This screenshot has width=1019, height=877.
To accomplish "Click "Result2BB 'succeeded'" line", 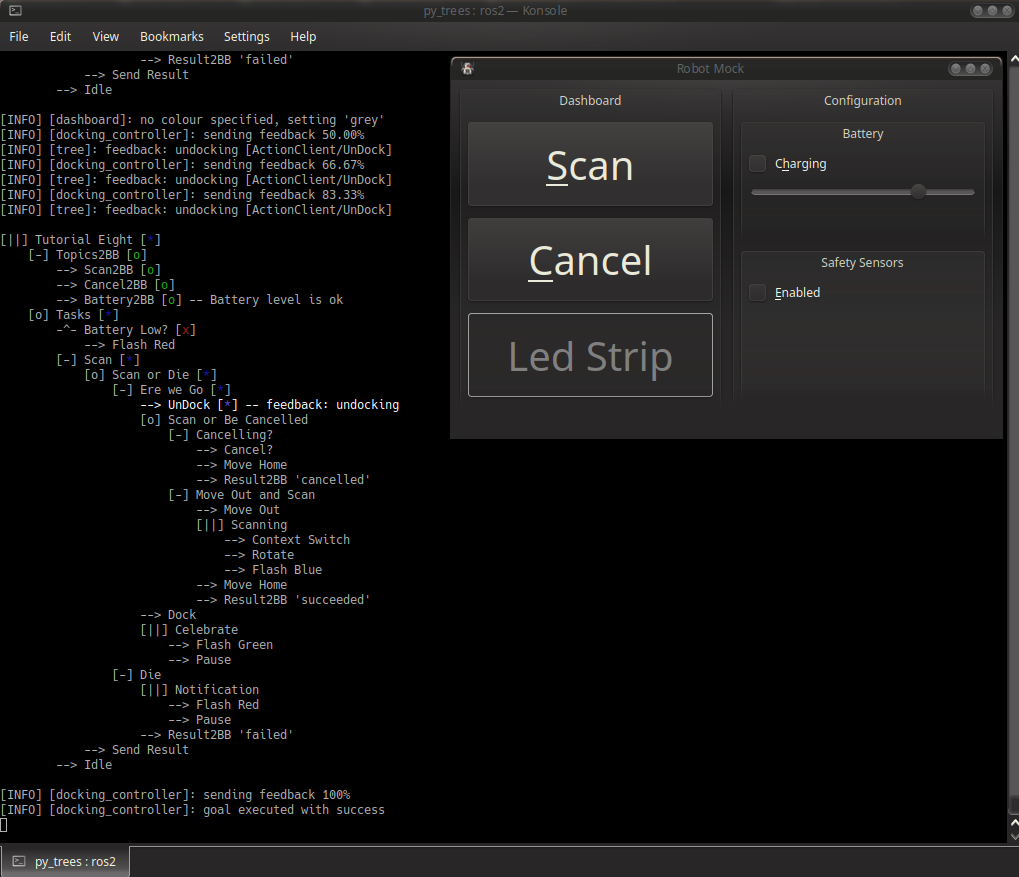I will pos(283,599).
